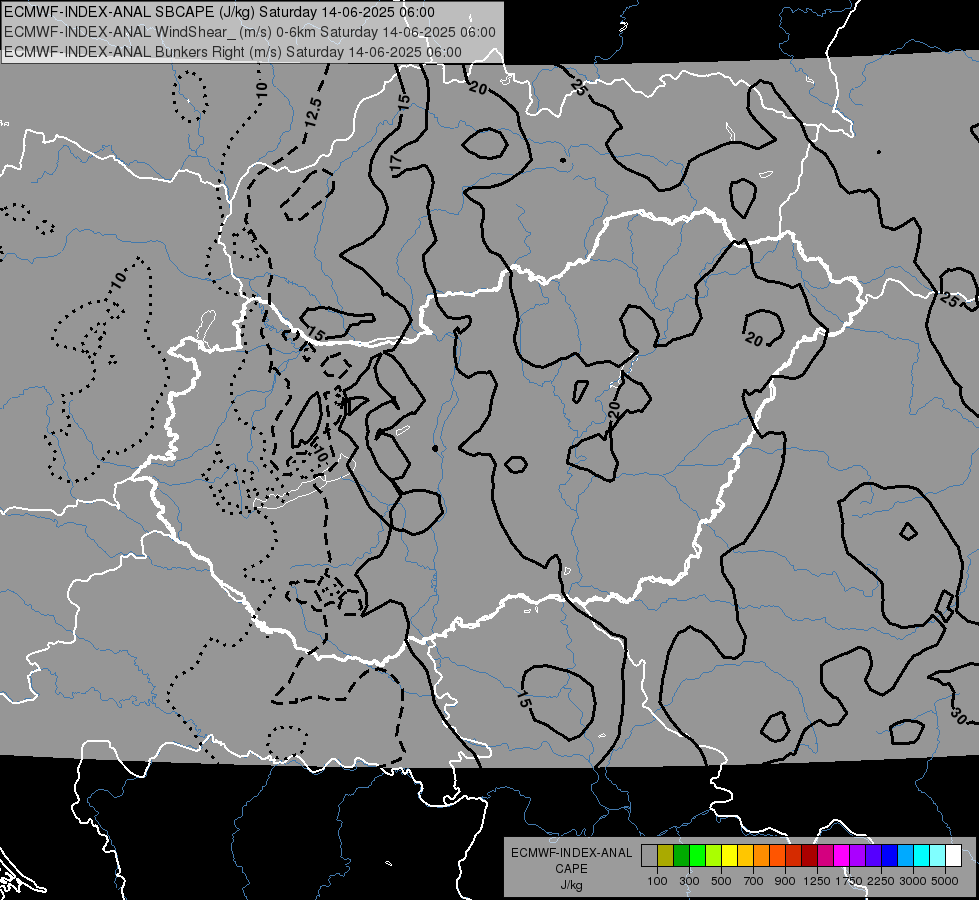Click the WindShear 0-6km title line

250,32
